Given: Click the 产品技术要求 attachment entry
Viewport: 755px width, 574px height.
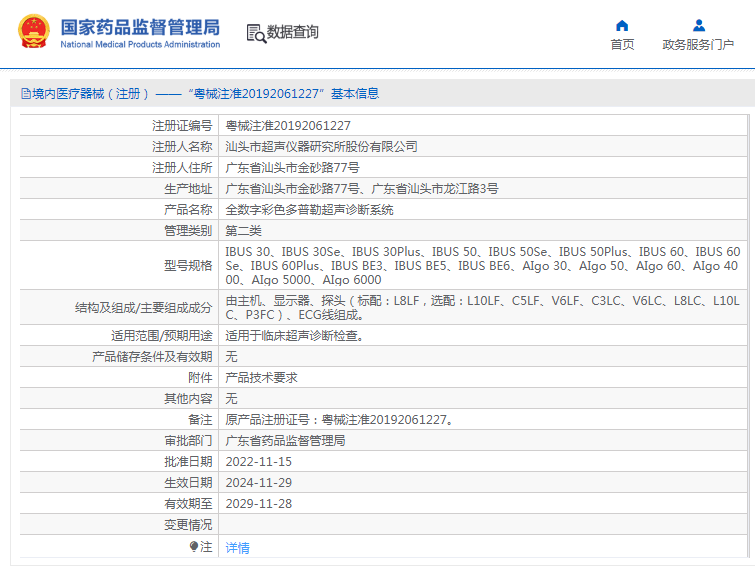Looking at the screenshot, I should coord(261,377).
